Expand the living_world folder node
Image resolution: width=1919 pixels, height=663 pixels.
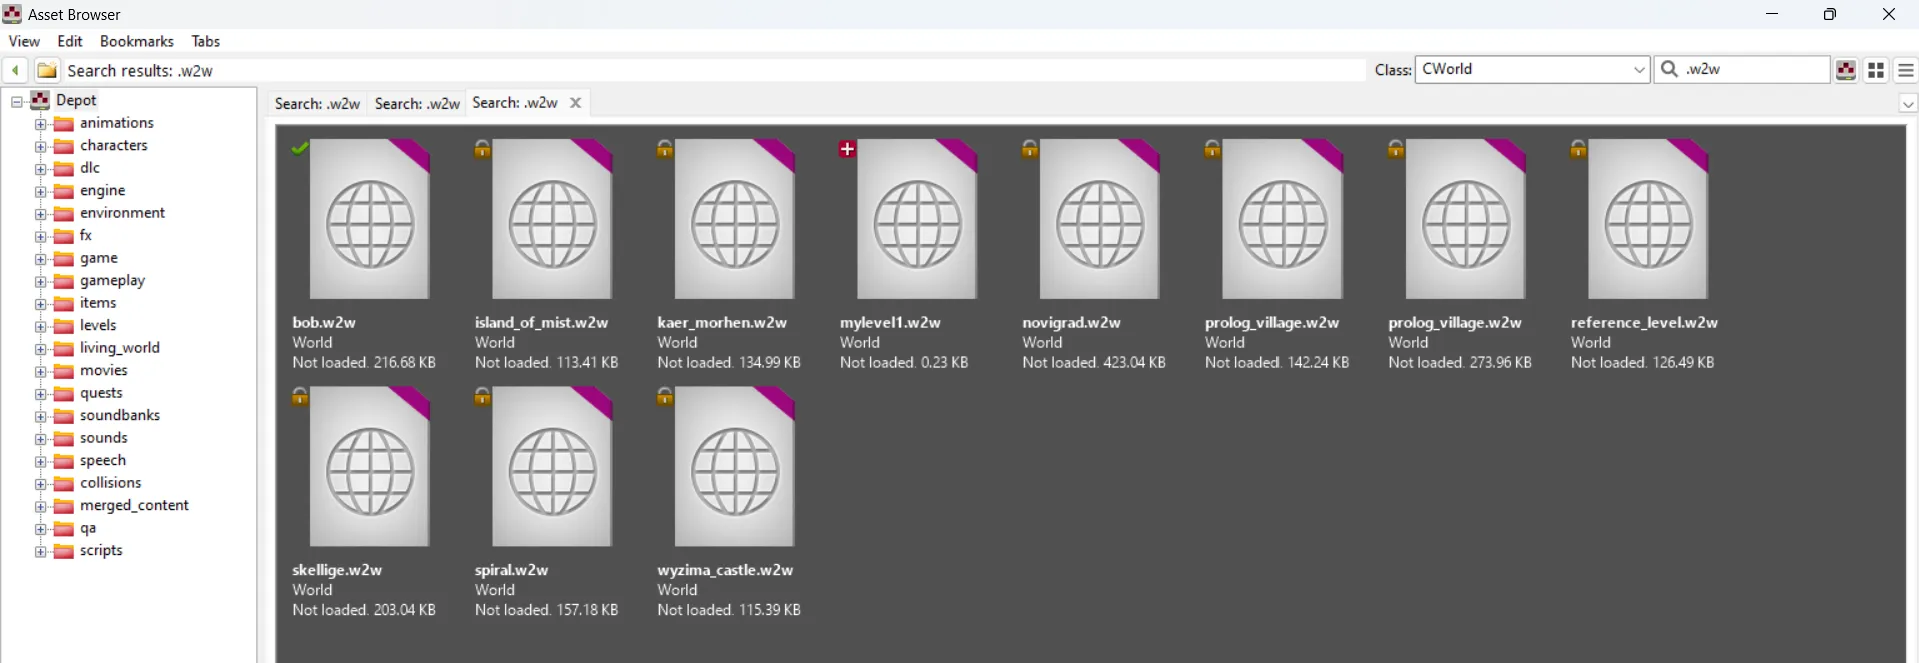[41, 349]
